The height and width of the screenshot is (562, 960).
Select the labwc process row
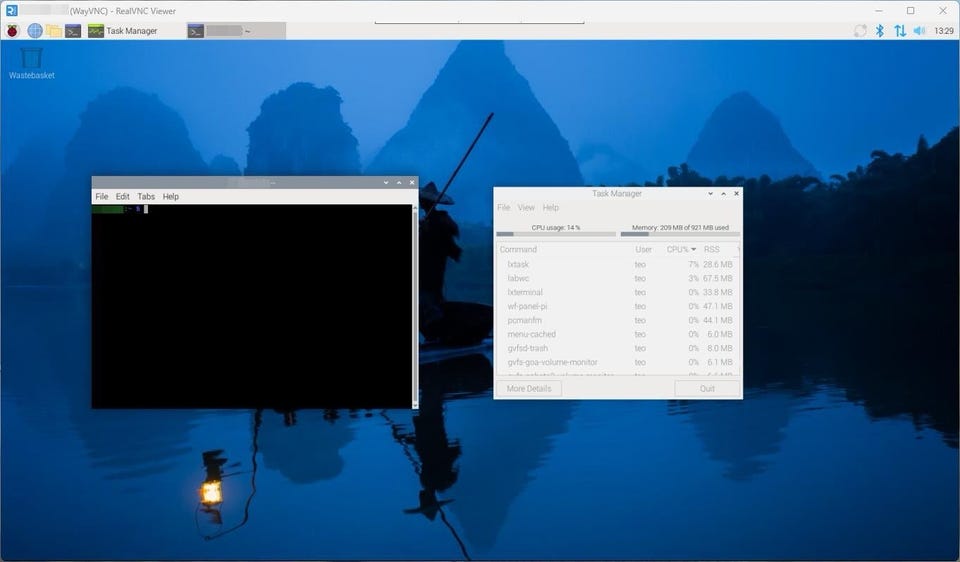(x=616, y=279)
